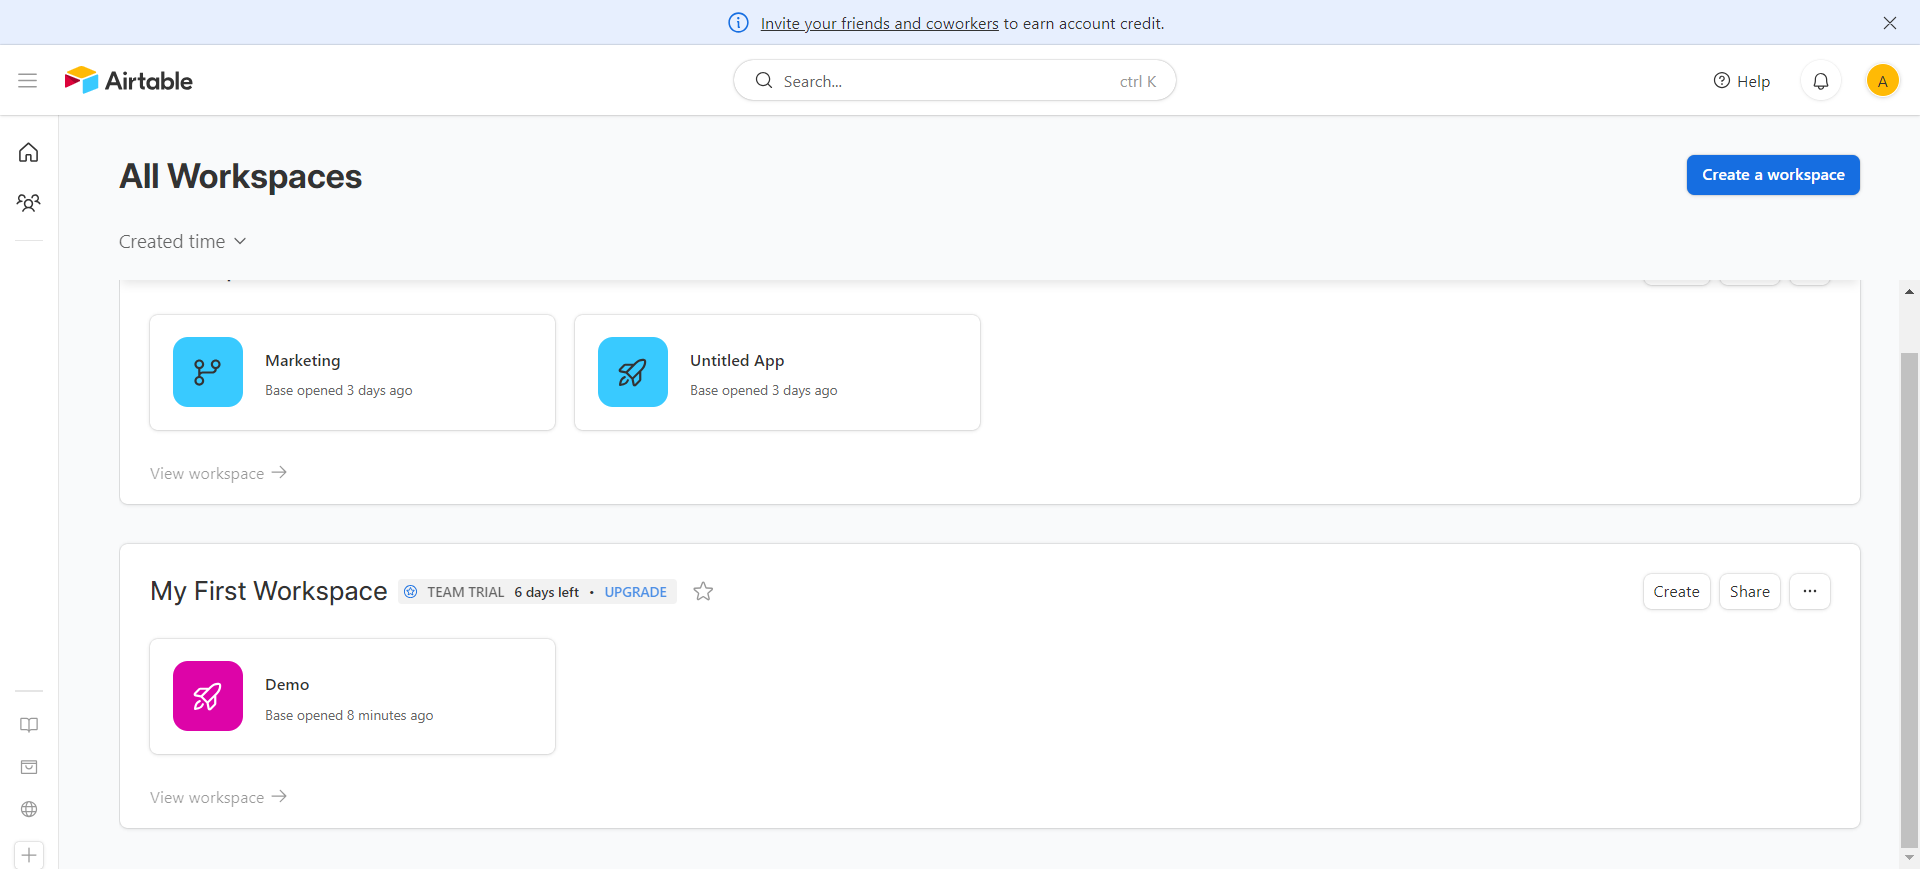Click "Base opened 8 minutes ago" text
This screenshot has width=1920, height=869.
[349, 716]
